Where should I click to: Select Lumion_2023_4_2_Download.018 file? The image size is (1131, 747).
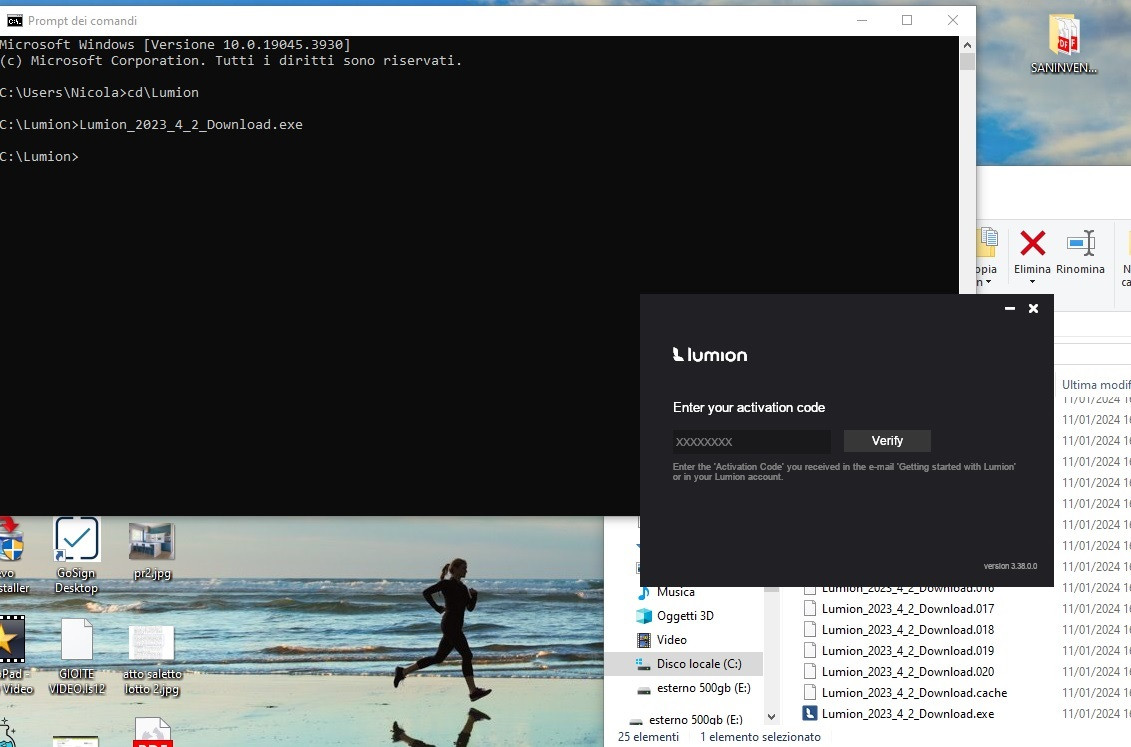coord(907,629)
